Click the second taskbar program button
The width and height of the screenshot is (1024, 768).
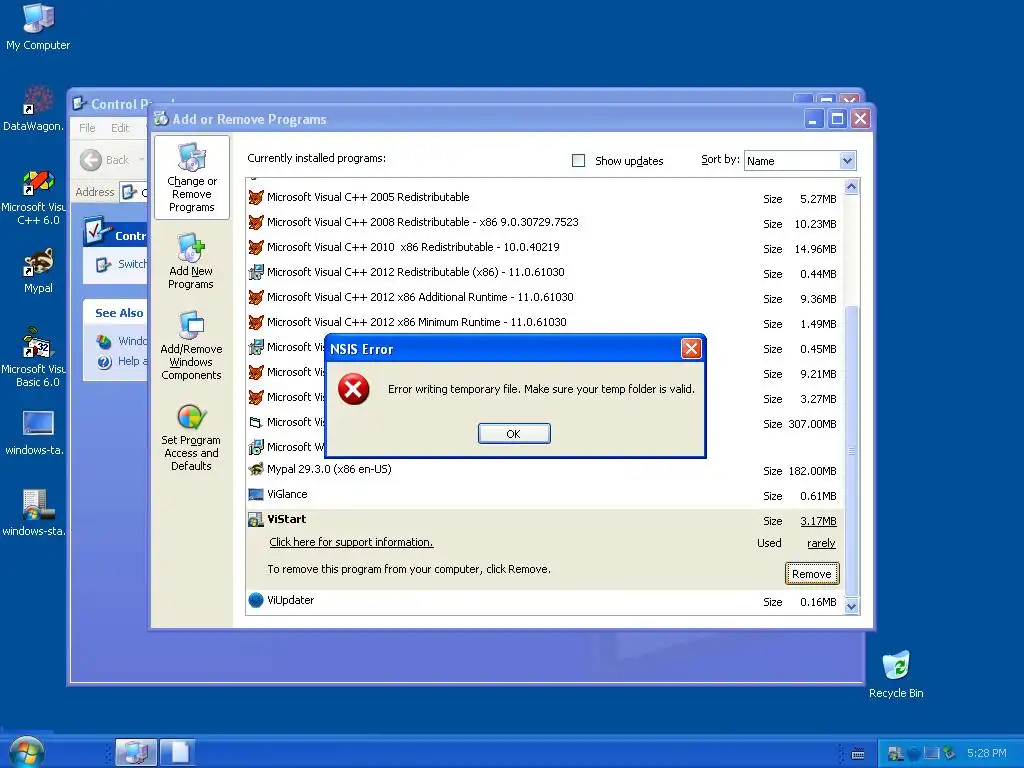pos(178,752)
